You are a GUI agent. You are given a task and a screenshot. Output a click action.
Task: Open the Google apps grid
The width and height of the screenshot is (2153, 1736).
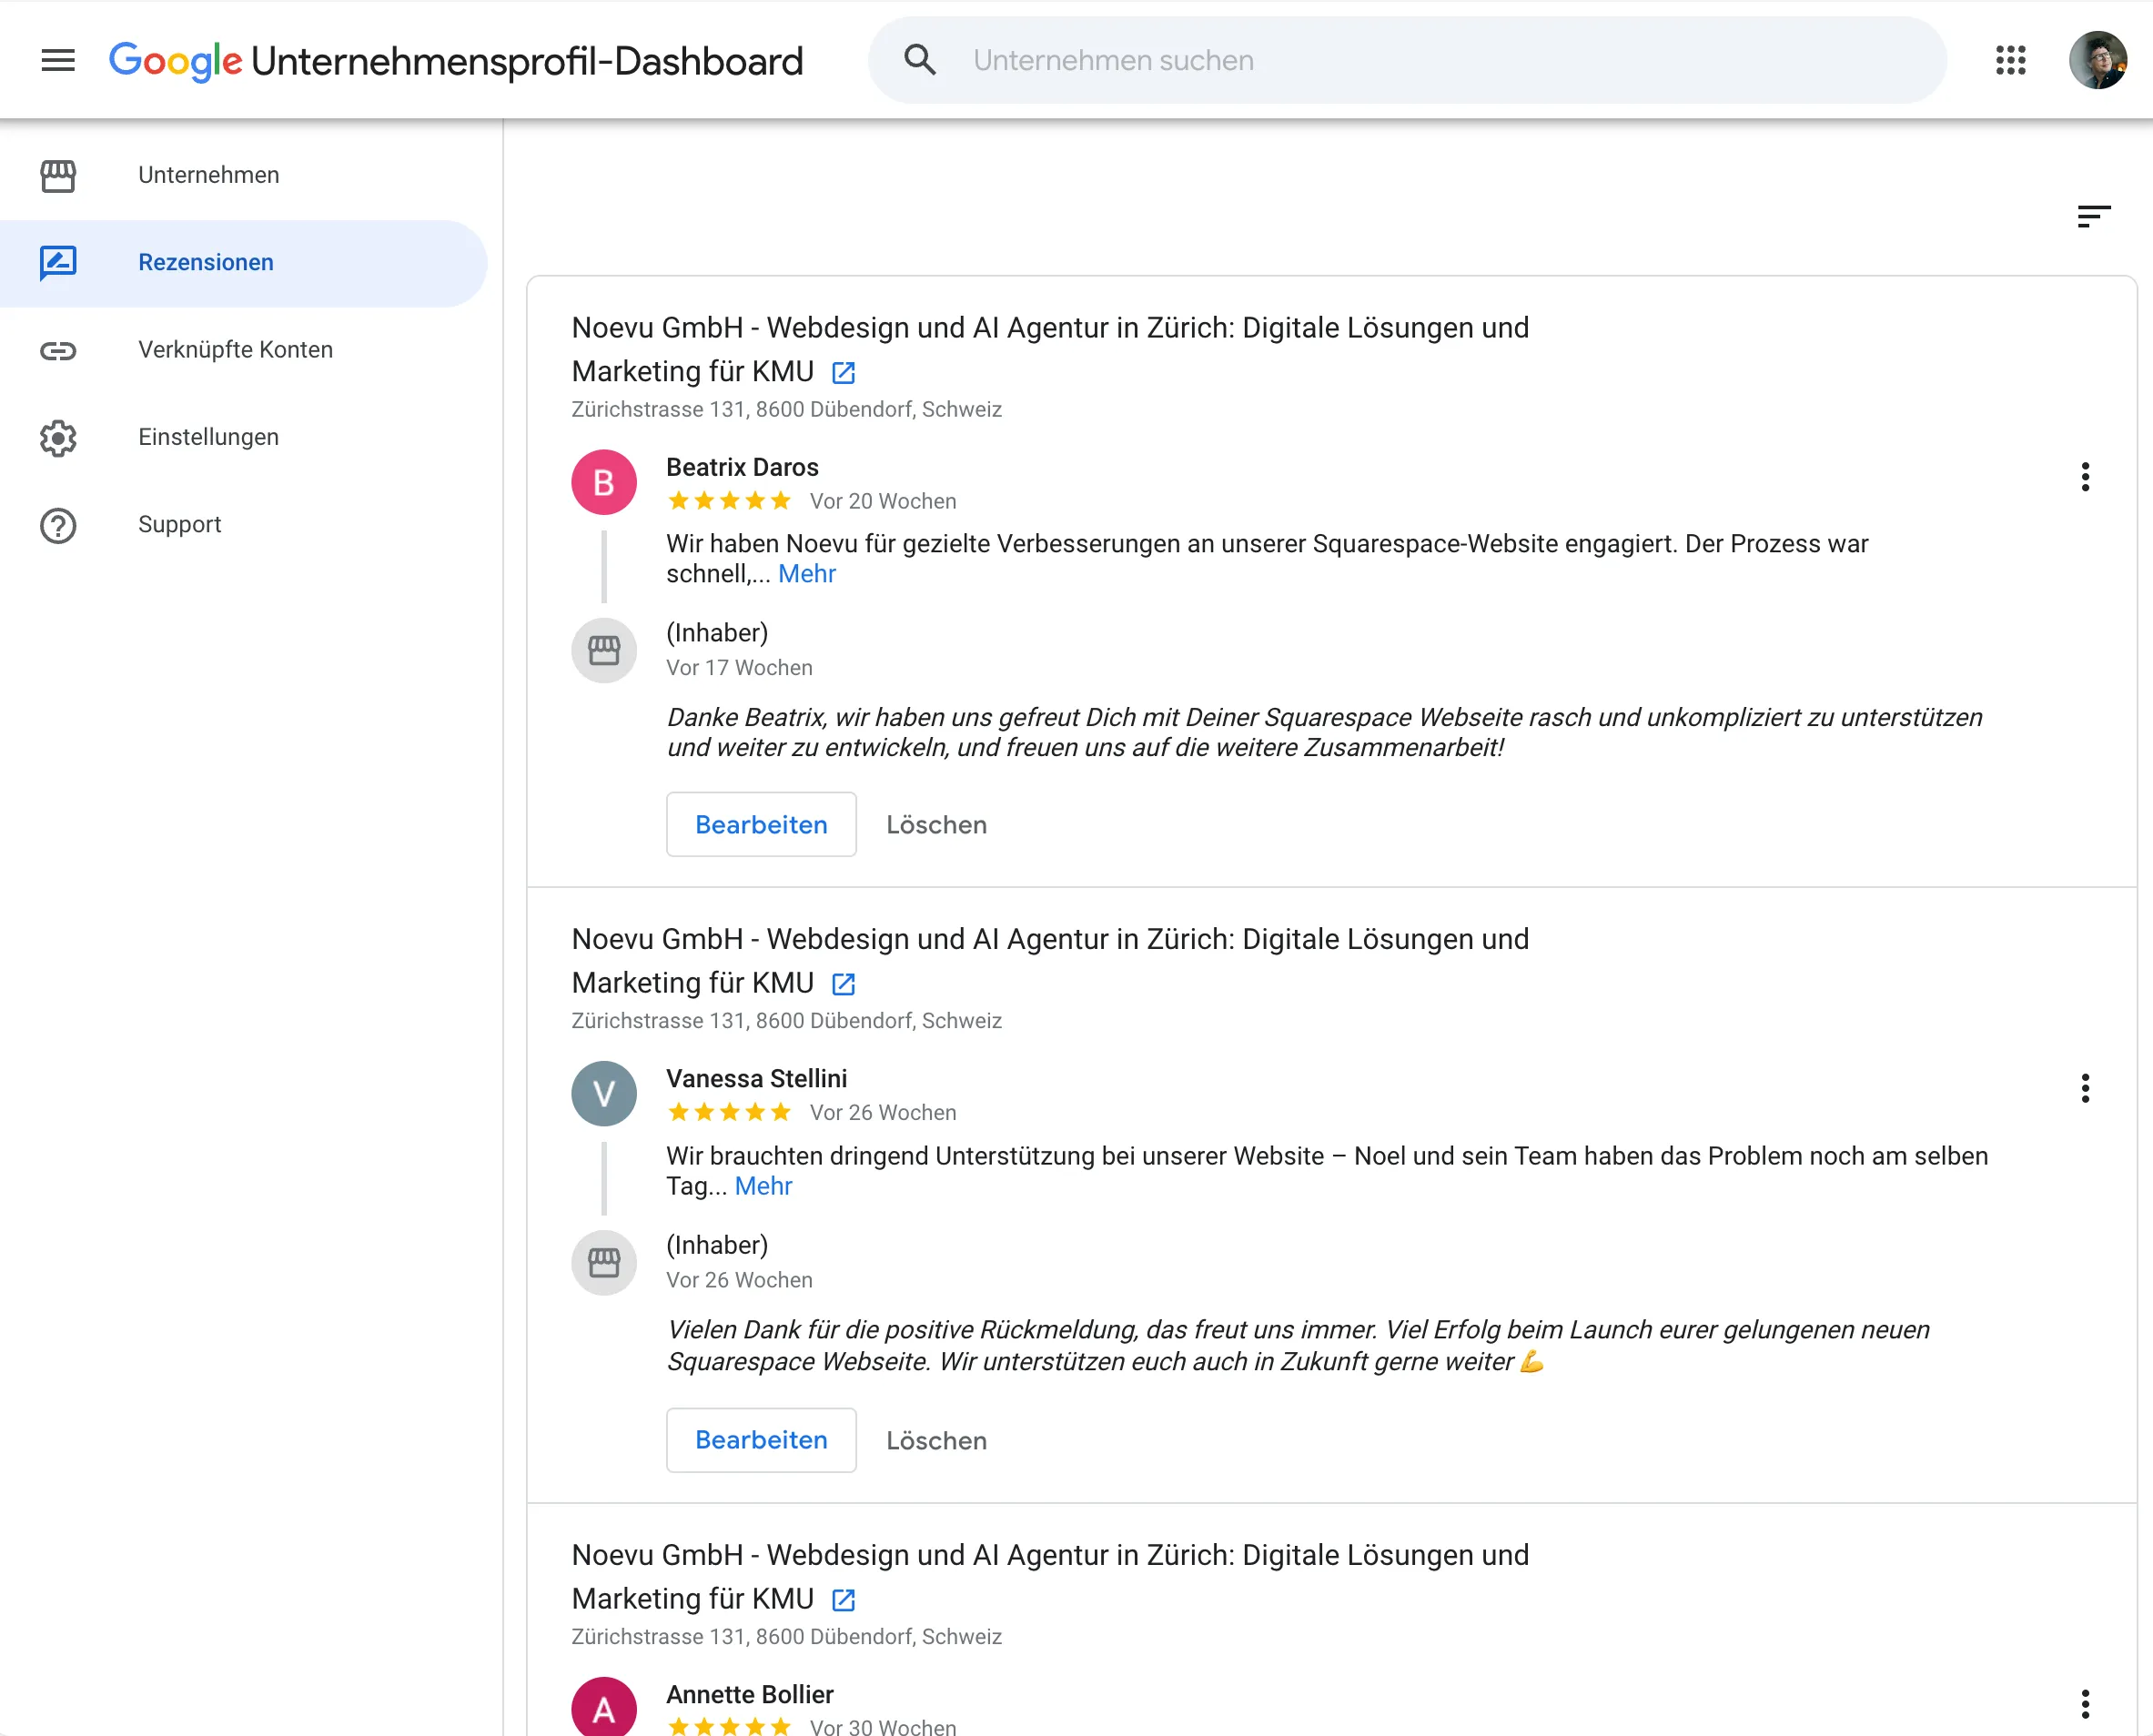point(2010,60)
